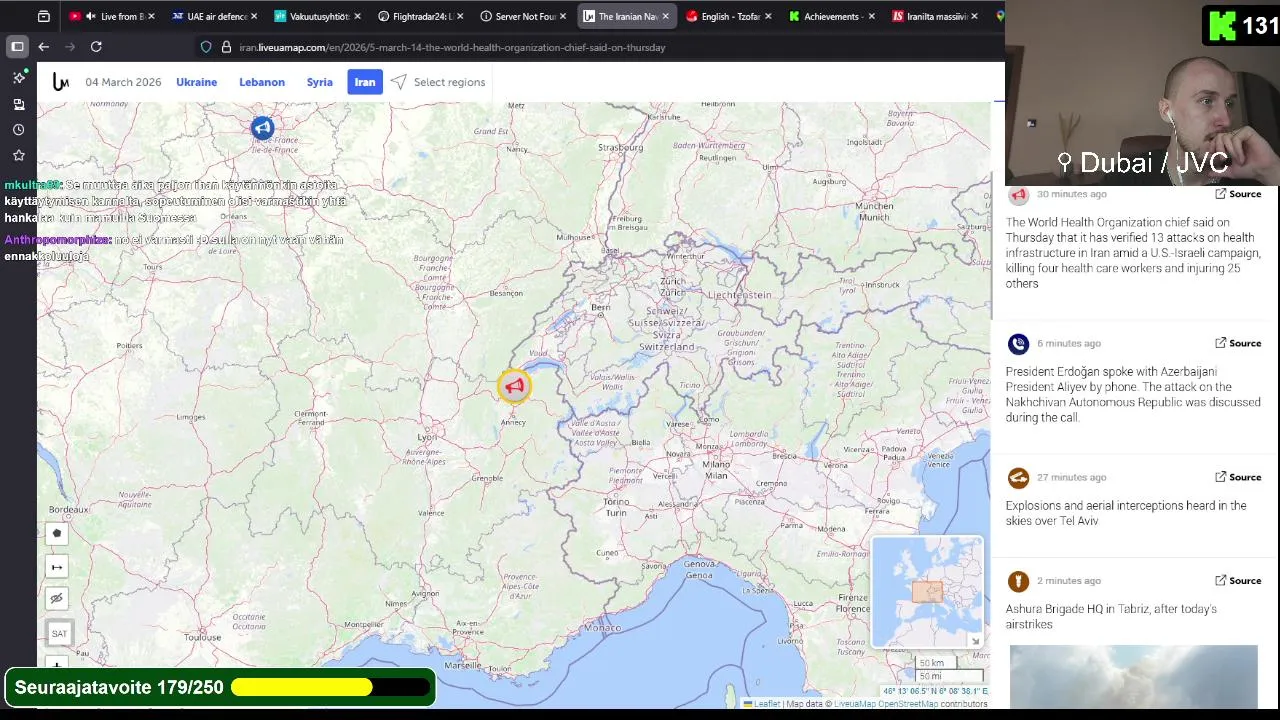Screen dimensions: 1280x720
Task: Open Source link for Tel Aviv explosions post
Action: [1238, 477]
